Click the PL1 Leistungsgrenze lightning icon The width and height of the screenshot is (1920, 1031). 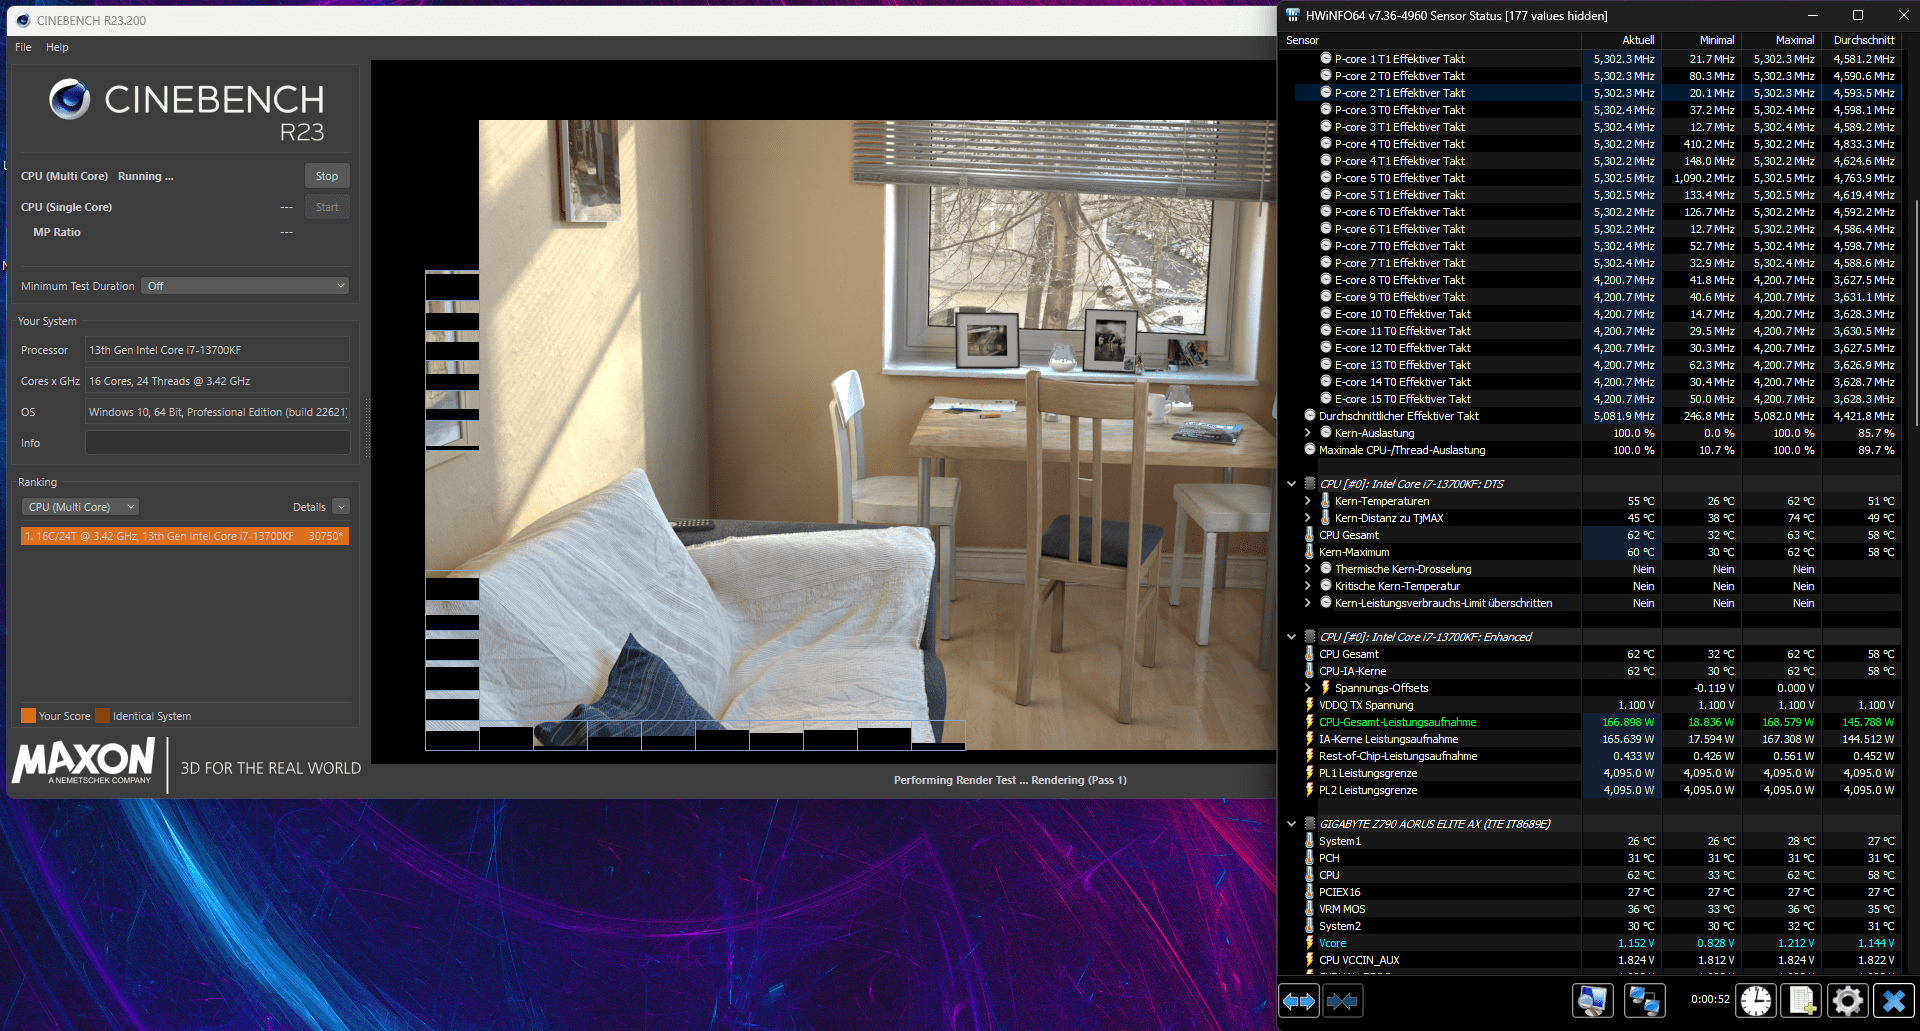click(1309, 773)
